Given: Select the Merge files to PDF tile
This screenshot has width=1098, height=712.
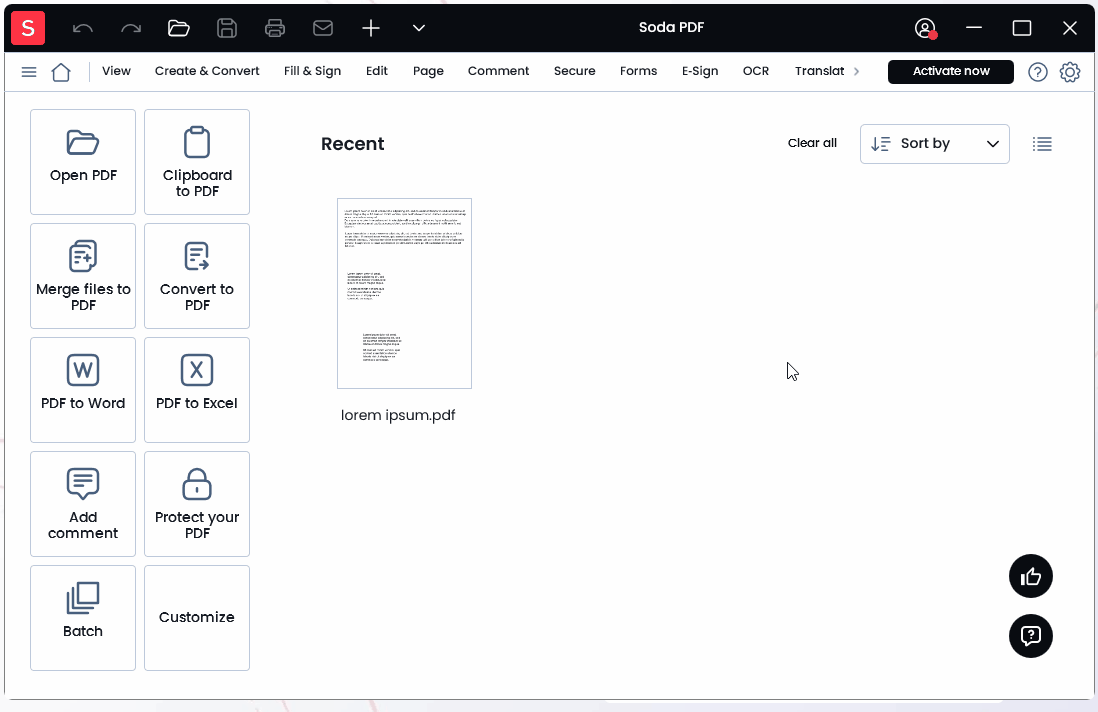Looking at the screenshot, I should [x=83, y=276].
